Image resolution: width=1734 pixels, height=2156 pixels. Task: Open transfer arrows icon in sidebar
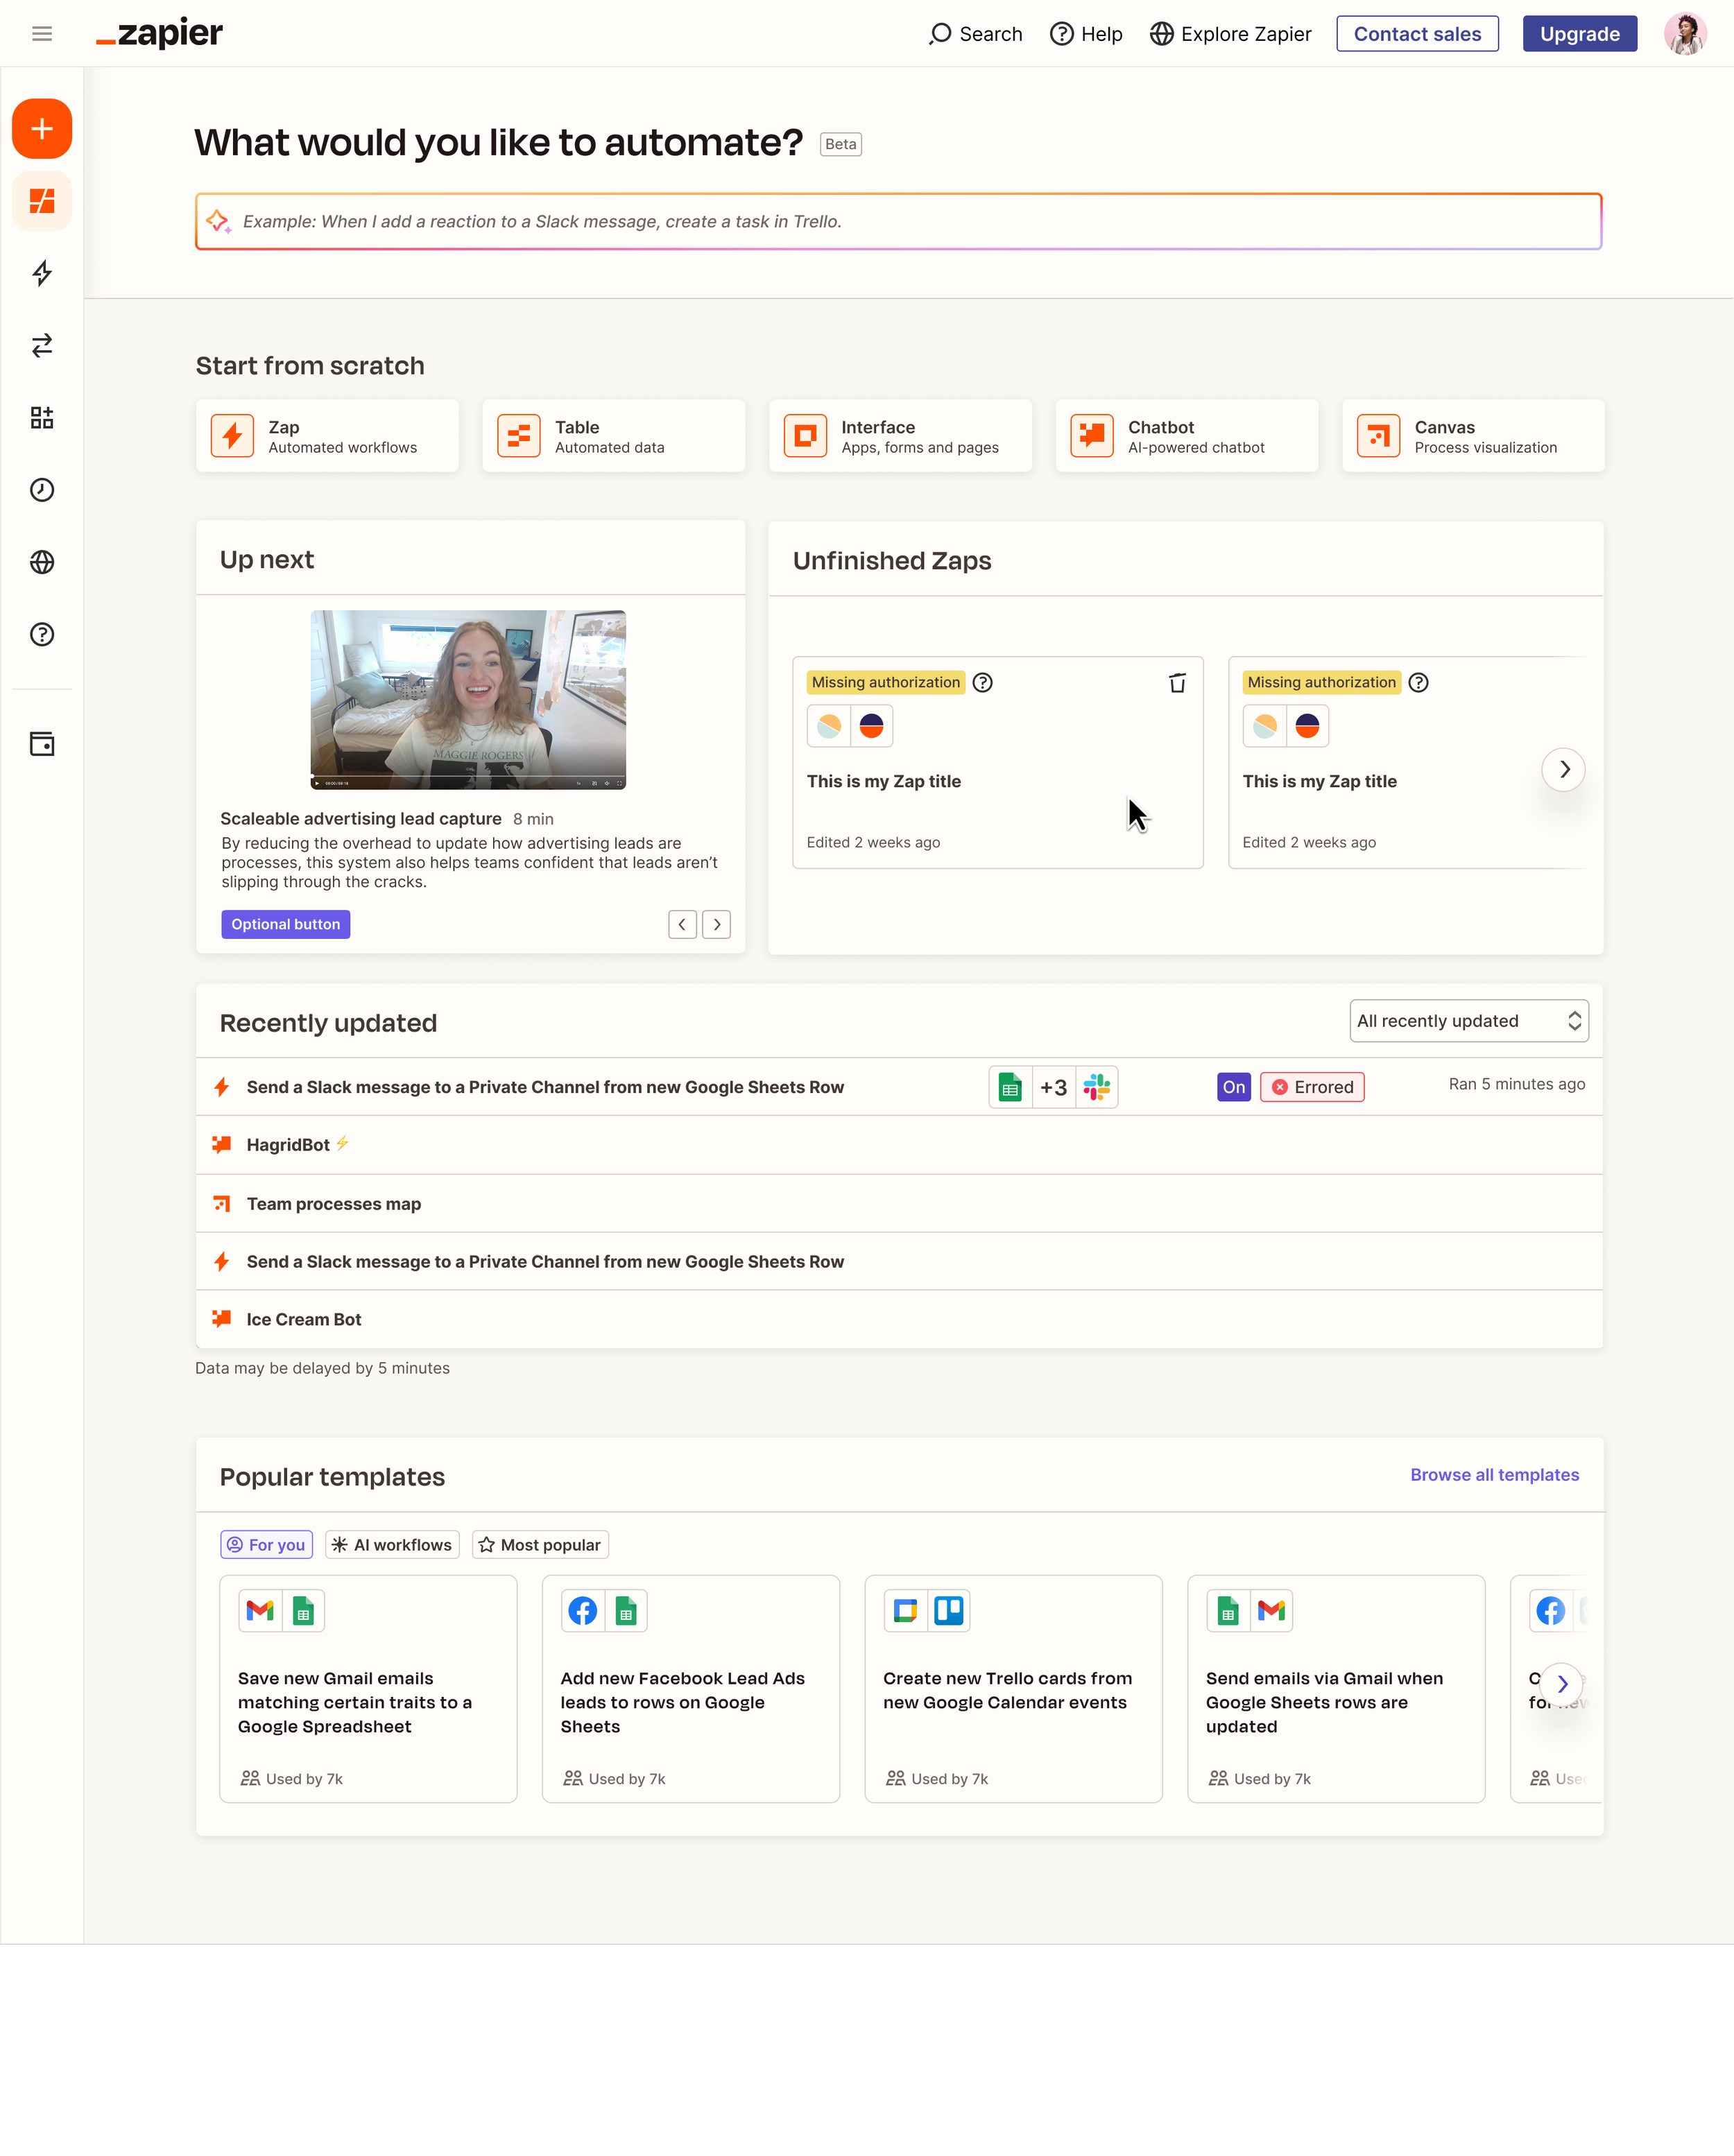click(x=42, y=345)
